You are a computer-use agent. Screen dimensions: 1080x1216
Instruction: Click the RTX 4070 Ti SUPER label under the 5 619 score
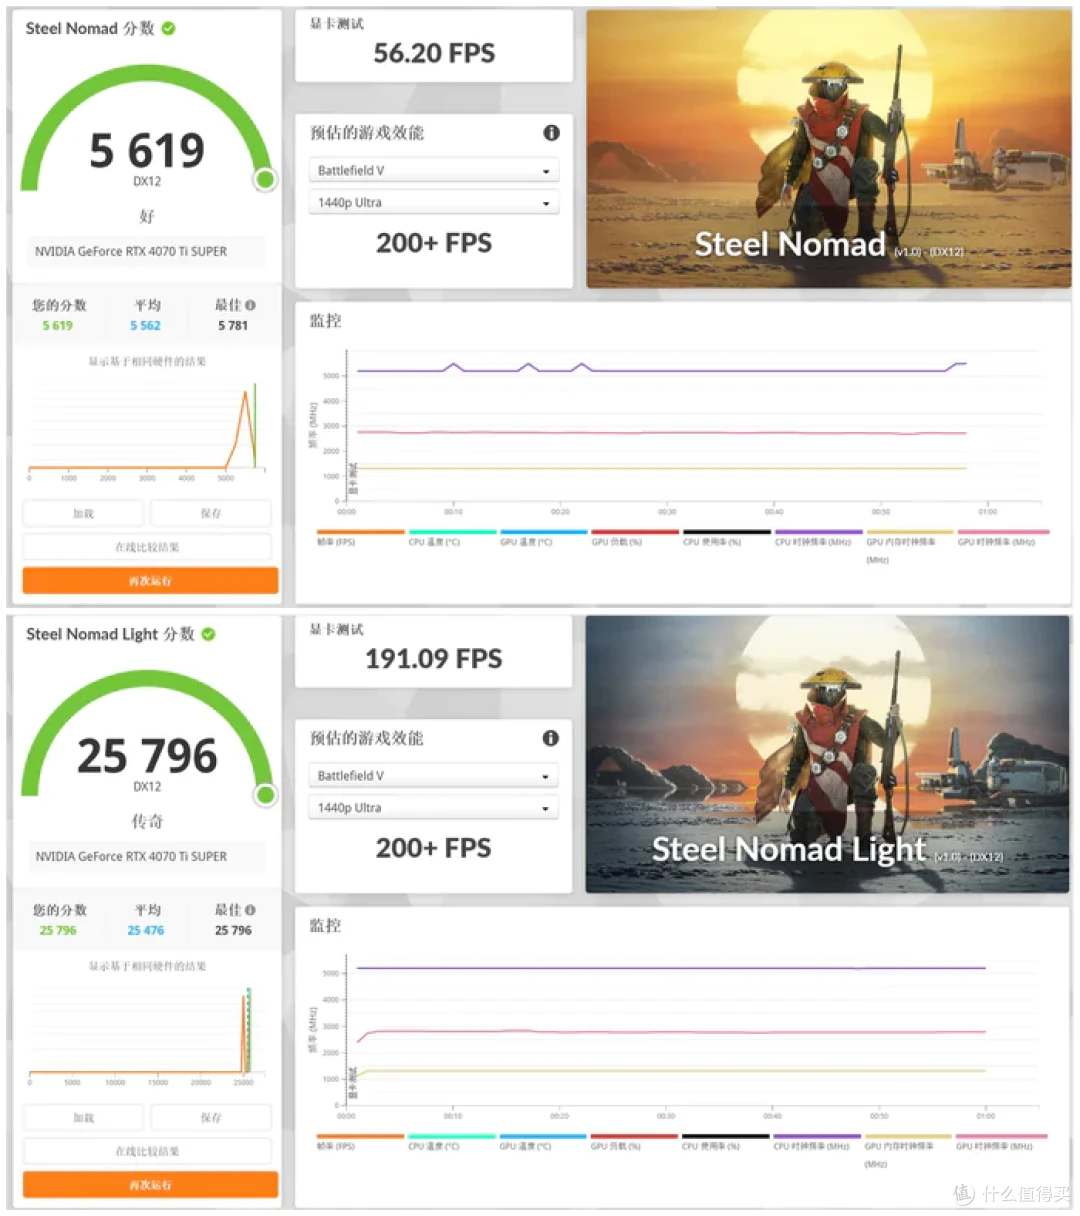[x=131, y=251]
